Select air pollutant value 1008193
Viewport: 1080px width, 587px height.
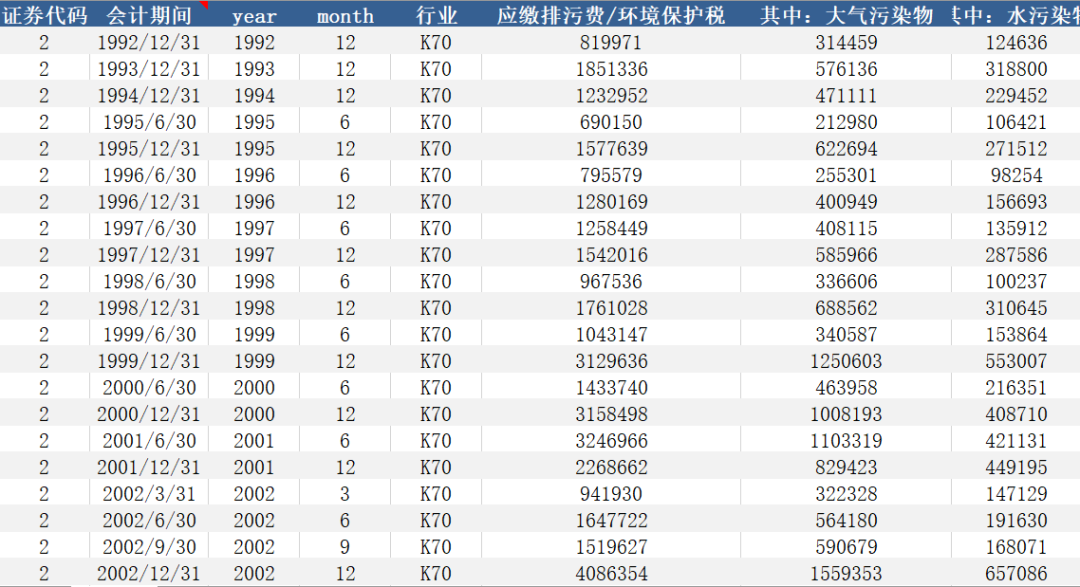[846, 414]
